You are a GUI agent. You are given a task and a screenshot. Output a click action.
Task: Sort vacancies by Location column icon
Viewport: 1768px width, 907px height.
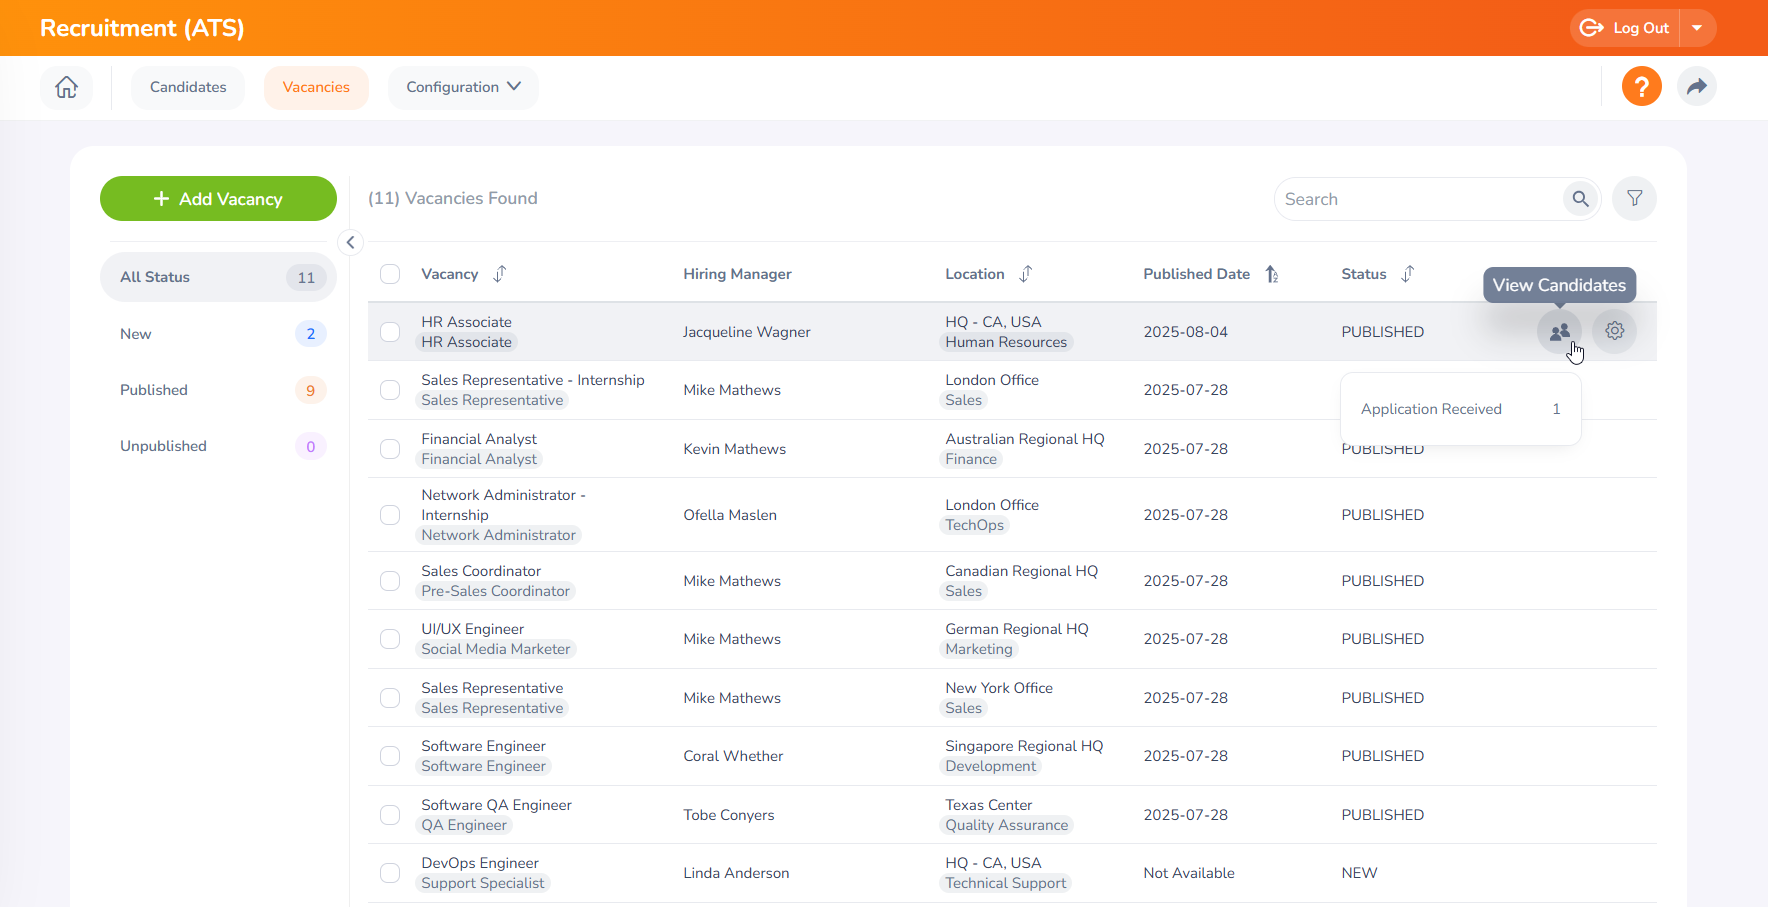pos(1026,274)
